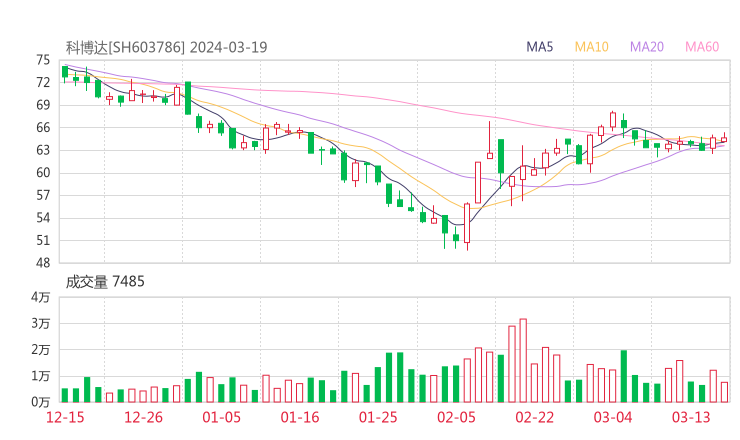
Task: Click the 03-13 date label
Action: [691, 417]
